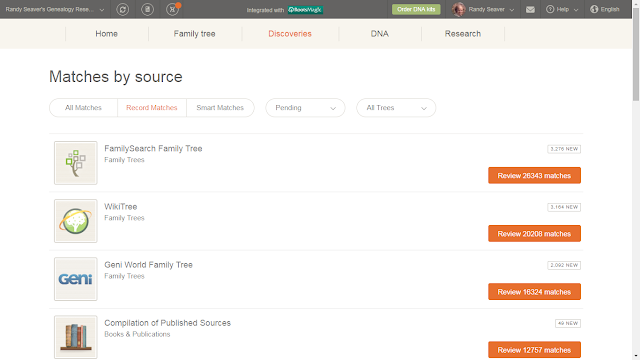This screenshot has height=360, width=640.
Task: Select the Smart Matches filter
Action: point(220,108)
